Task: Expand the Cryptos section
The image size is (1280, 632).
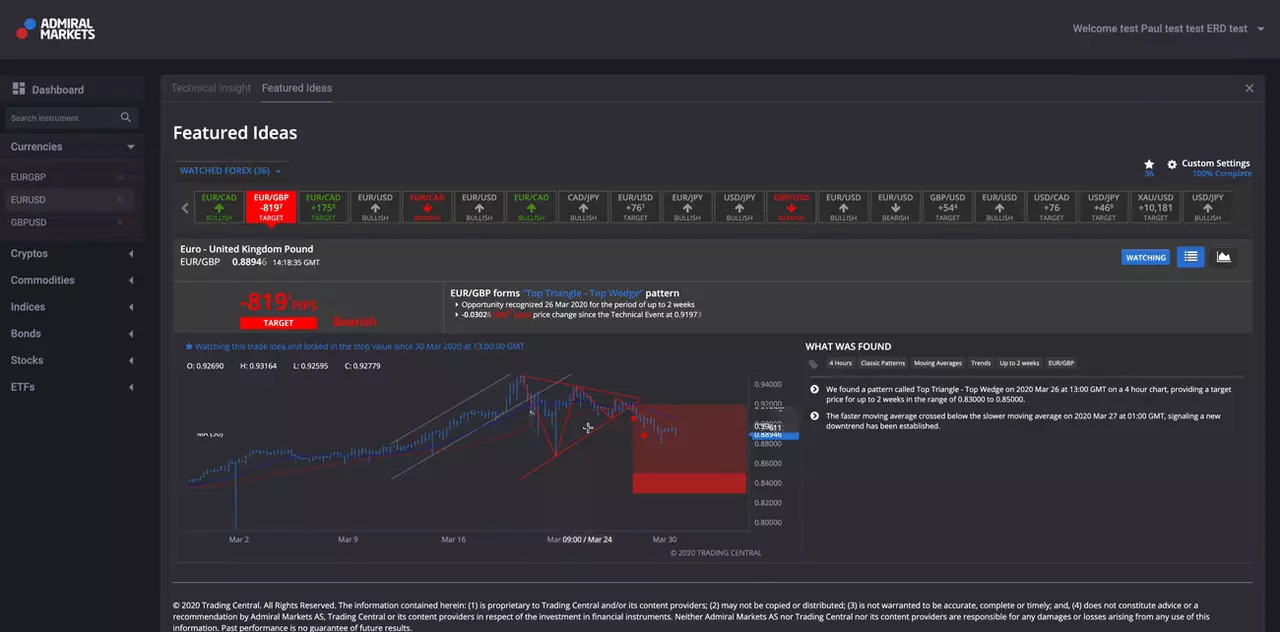Action: tap(131, 254)
